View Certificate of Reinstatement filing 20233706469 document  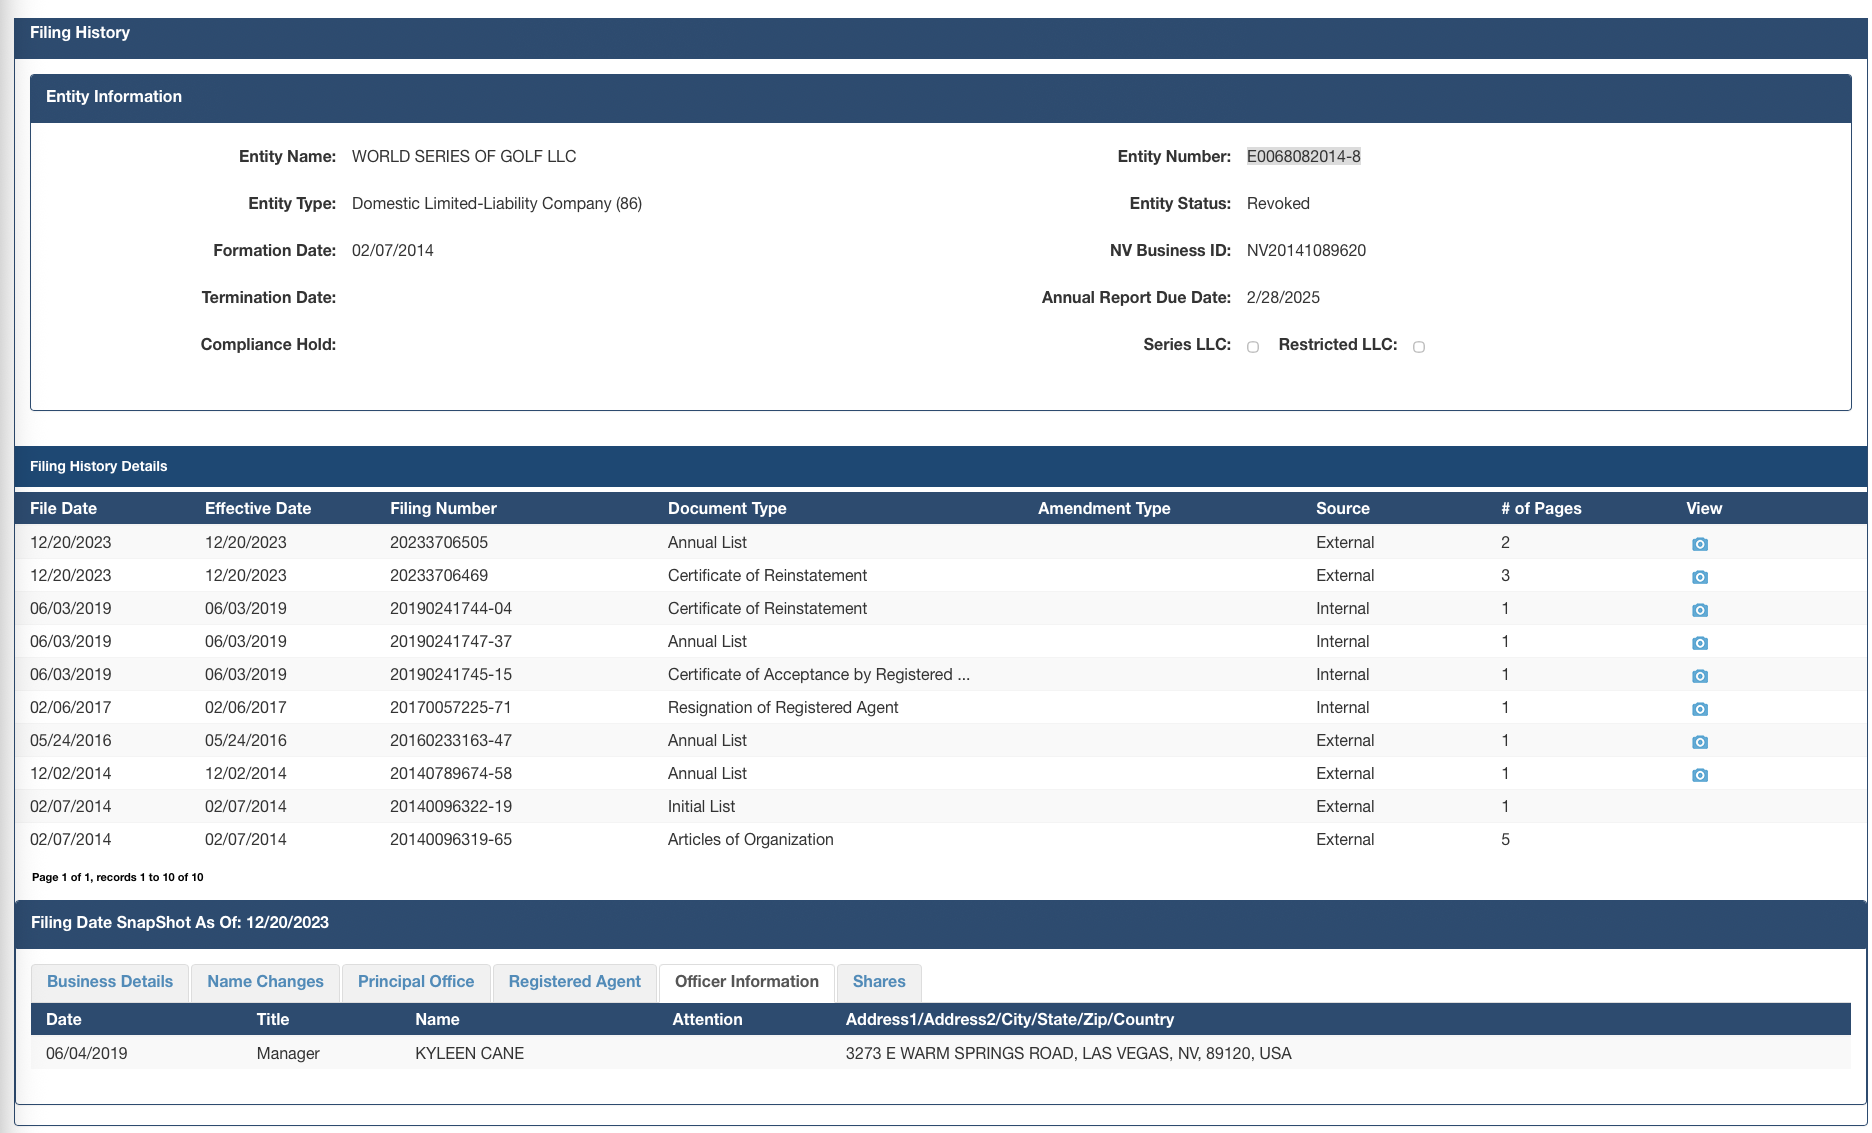(1699, 577)
